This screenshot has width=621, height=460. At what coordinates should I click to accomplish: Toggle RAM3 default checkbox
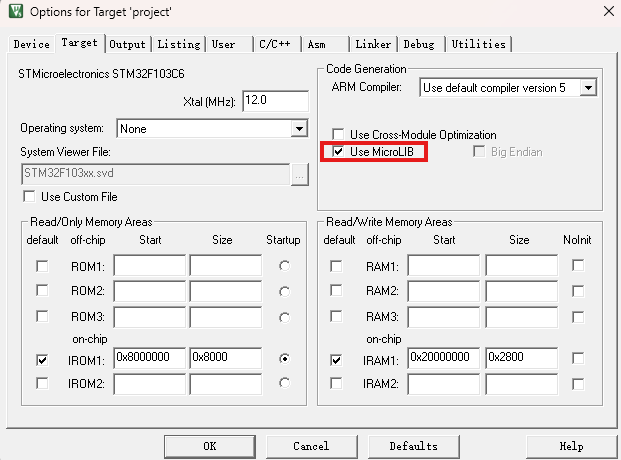tap(336, 316)
